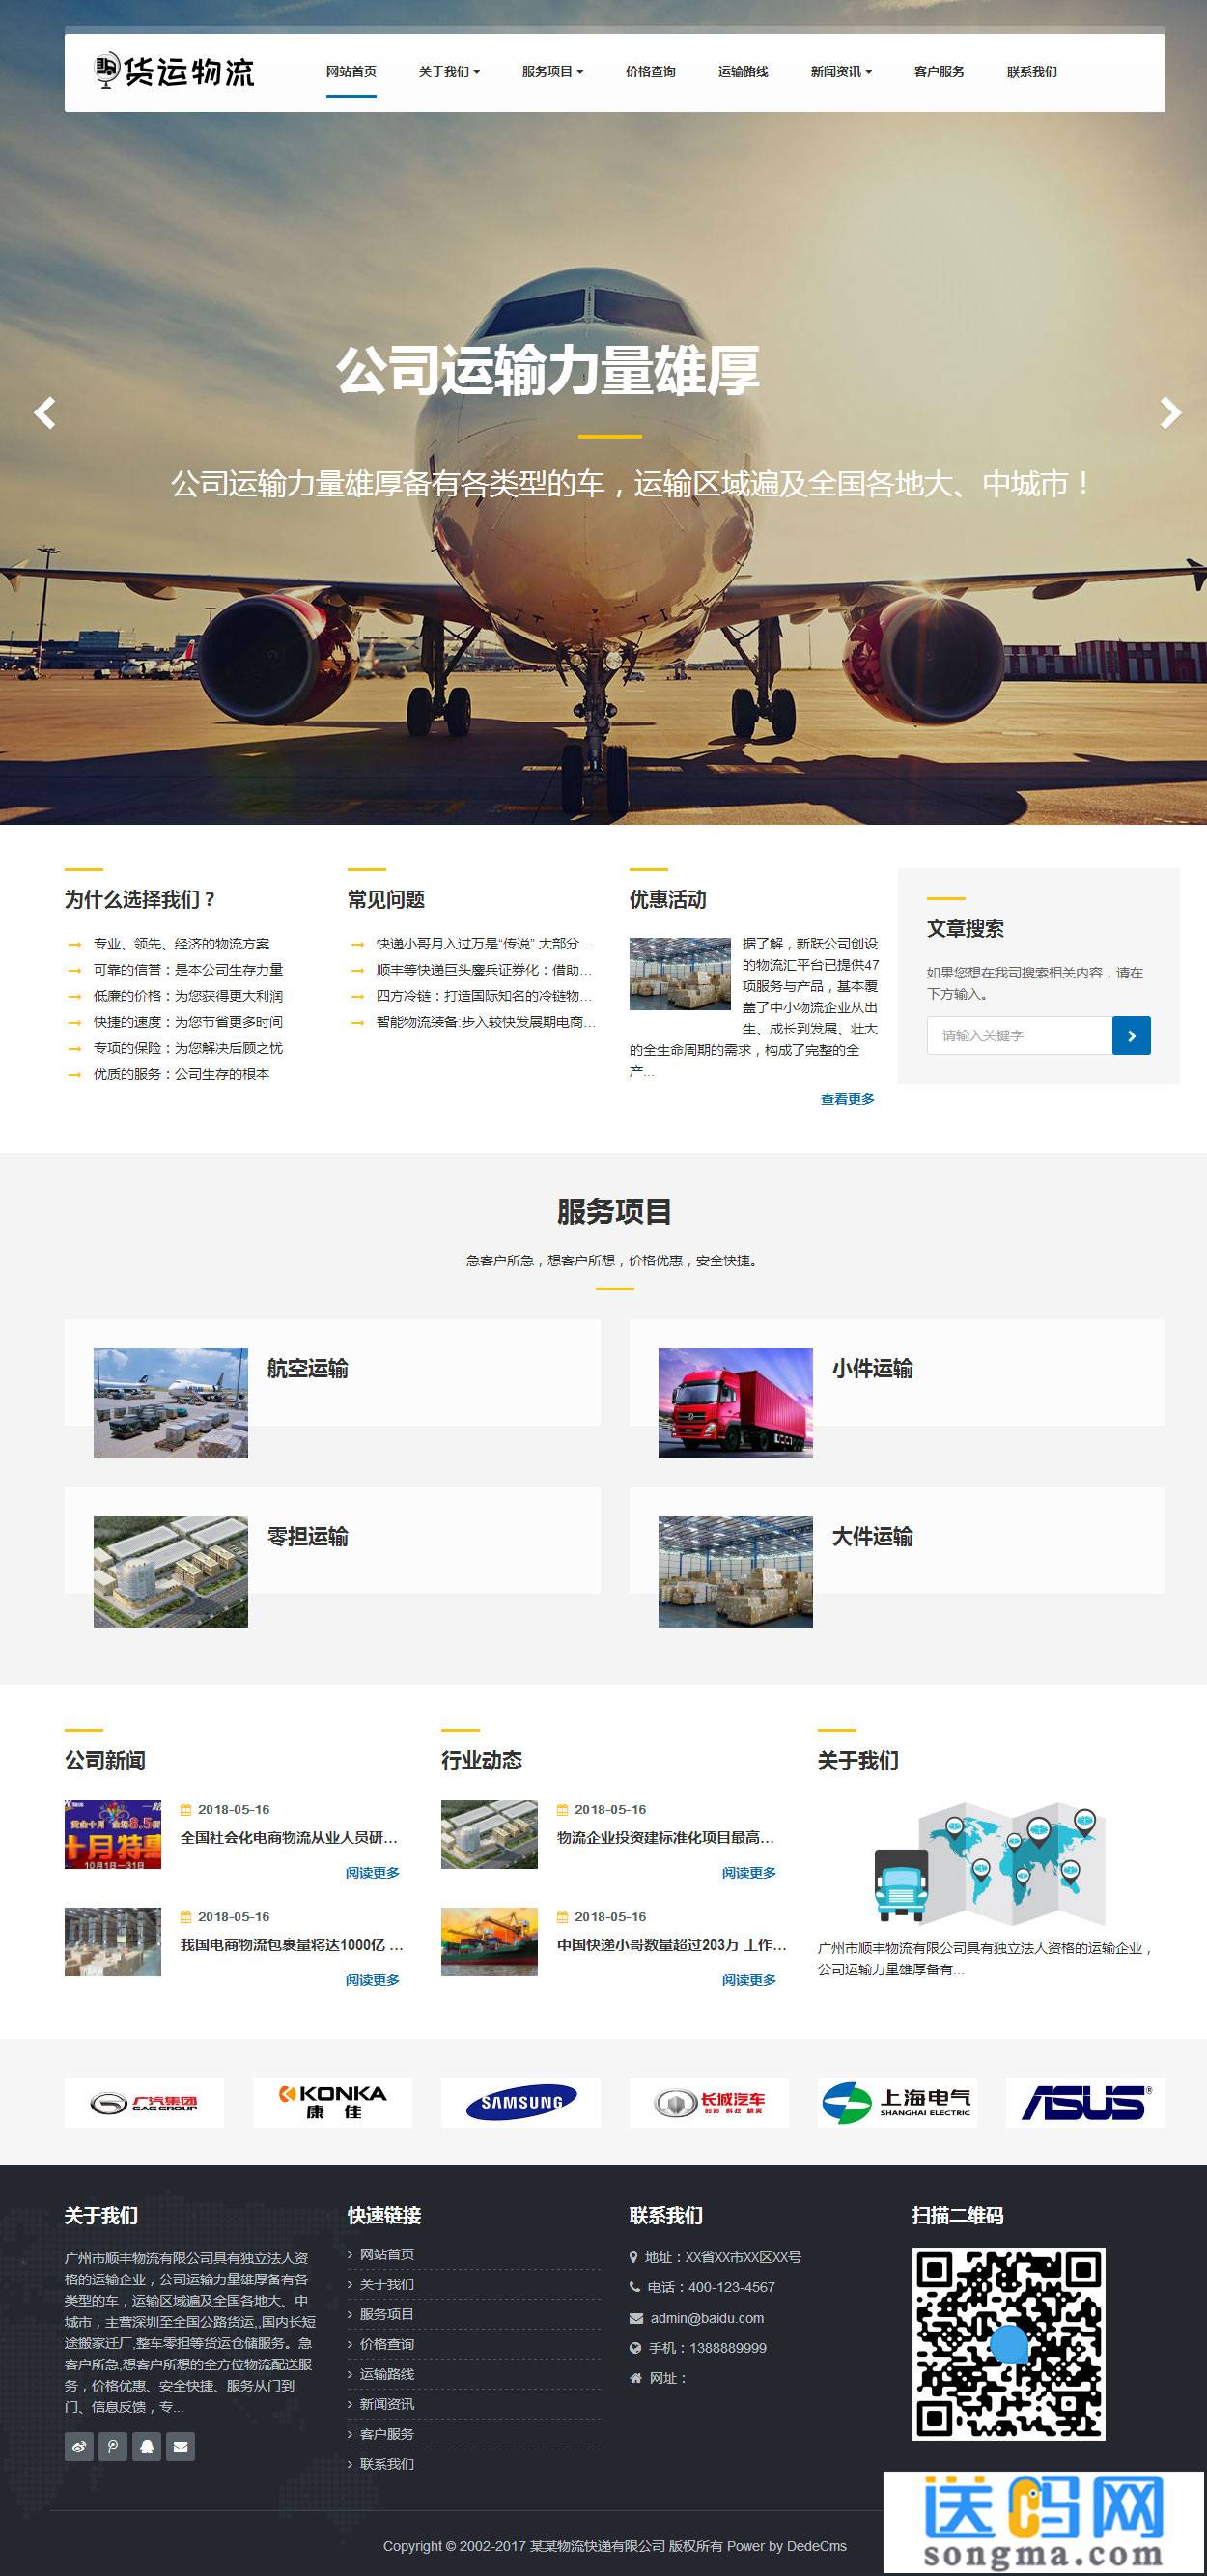
Task: Click the 长城汽车 partner logo
Action: click(709, 2102)
